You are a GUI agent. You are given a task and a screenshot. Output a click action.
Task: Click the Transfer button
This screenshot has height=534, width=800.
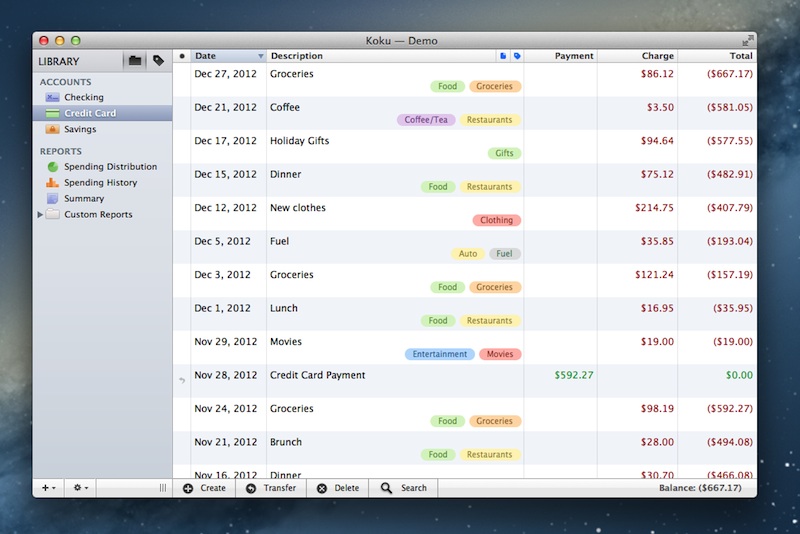click(x=270, y=488)
